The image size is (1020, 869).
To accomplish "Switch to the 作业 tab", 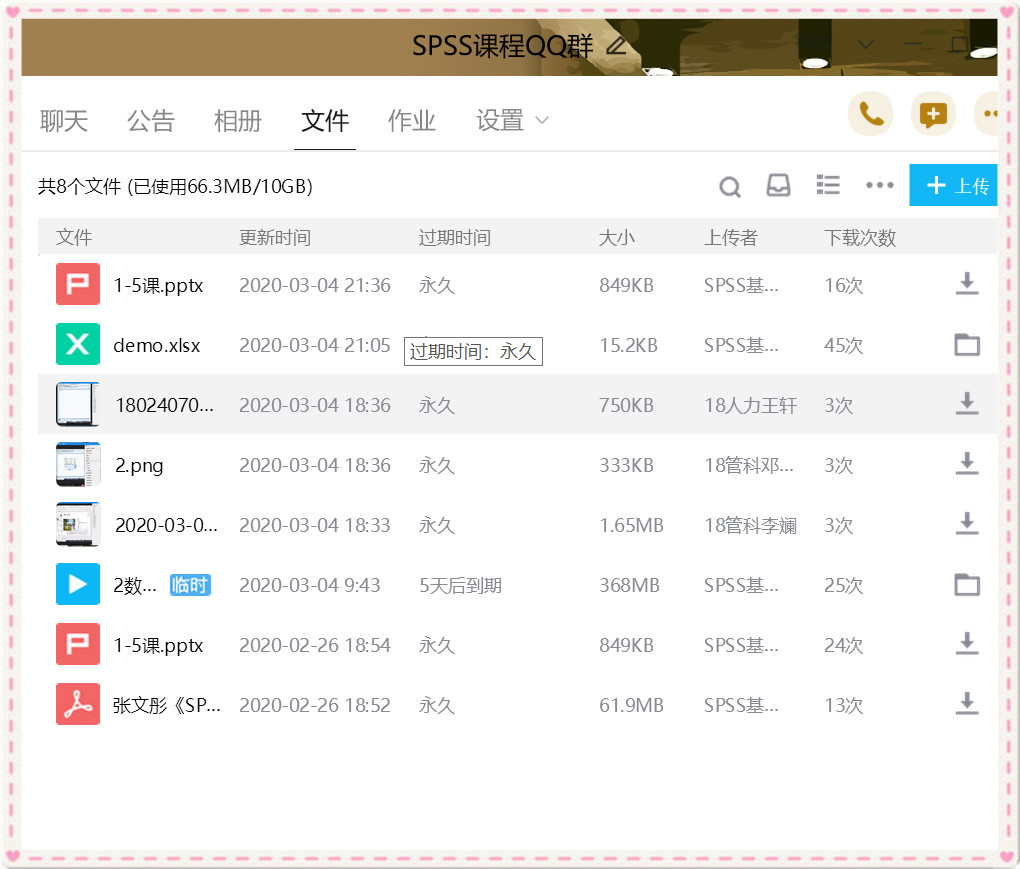I will tap(412, 121).
